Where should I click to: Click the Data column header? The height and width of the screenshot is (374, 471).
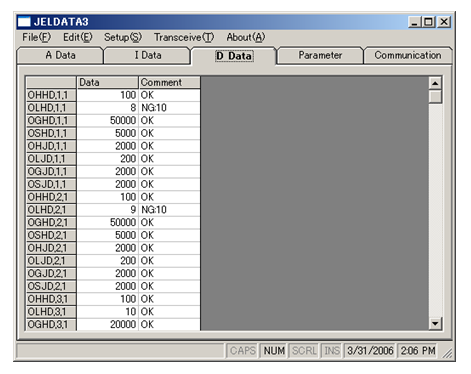tap(108, 82)
